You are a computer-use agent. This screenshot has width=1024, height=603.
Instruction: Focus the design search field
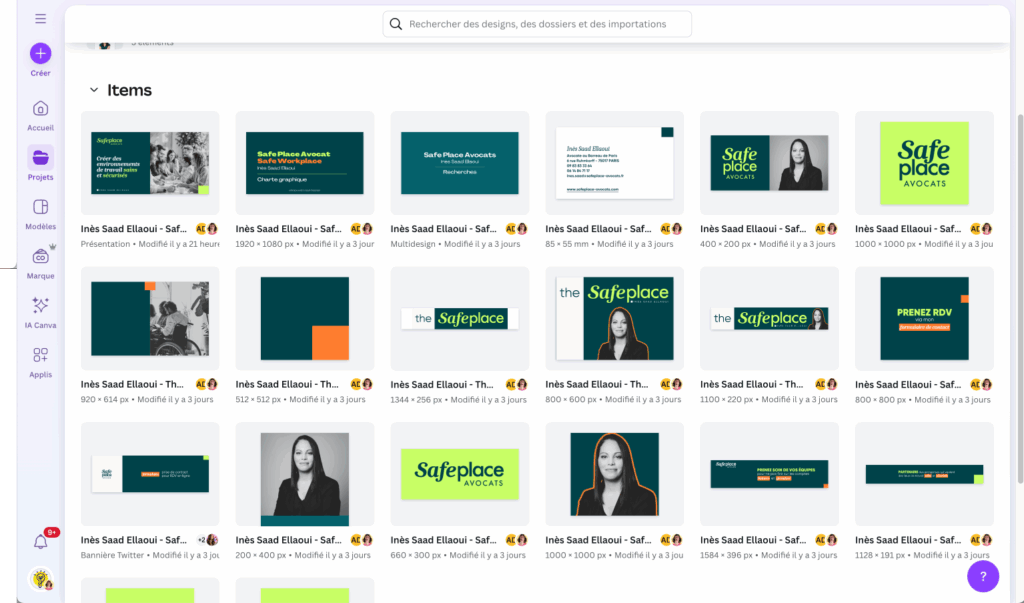537,24
